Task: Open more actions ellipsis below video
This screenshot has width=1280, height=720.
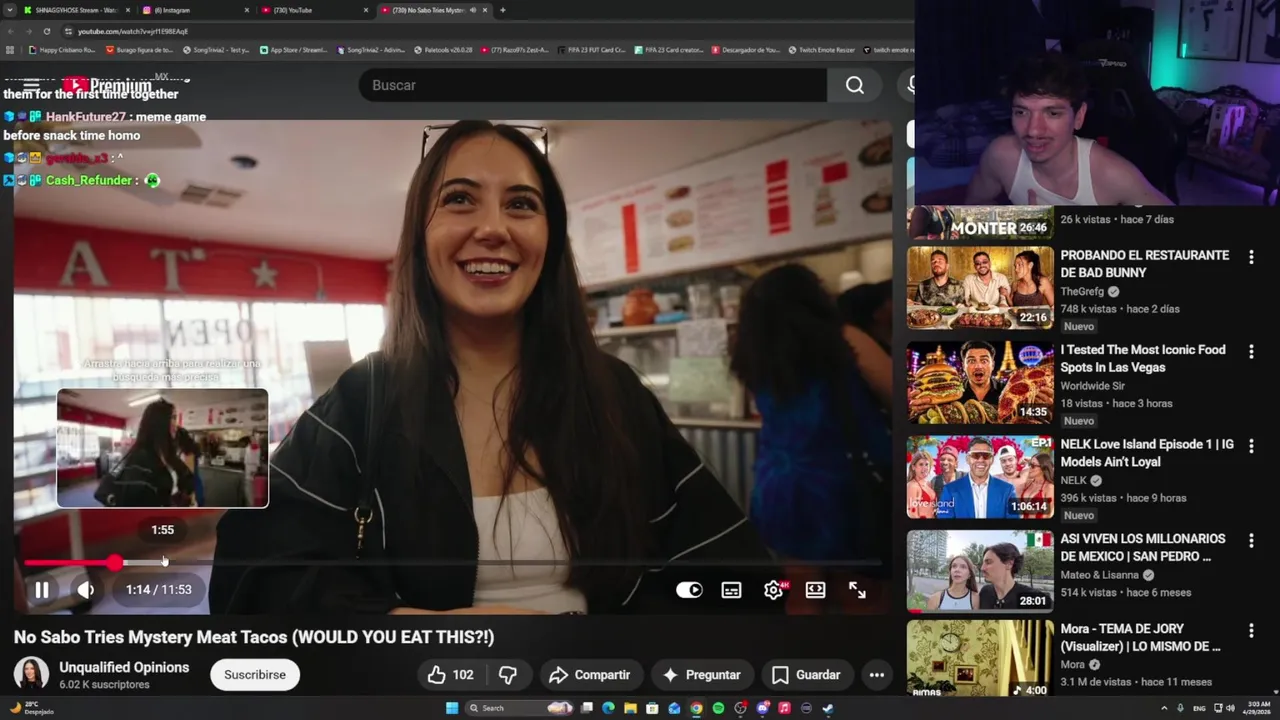Action: coord(876,675)
